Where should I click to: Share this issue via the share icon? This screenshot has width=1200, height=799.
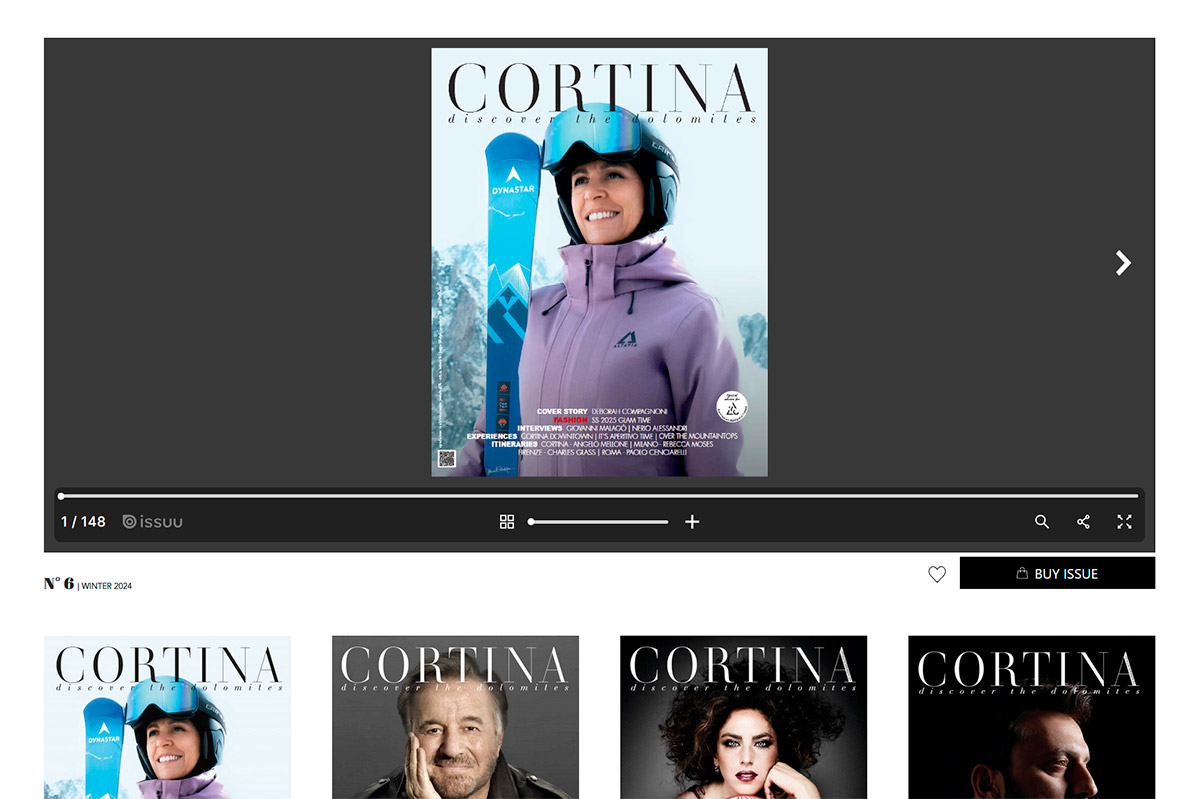pyautogui.click(x=1083, y=522)
